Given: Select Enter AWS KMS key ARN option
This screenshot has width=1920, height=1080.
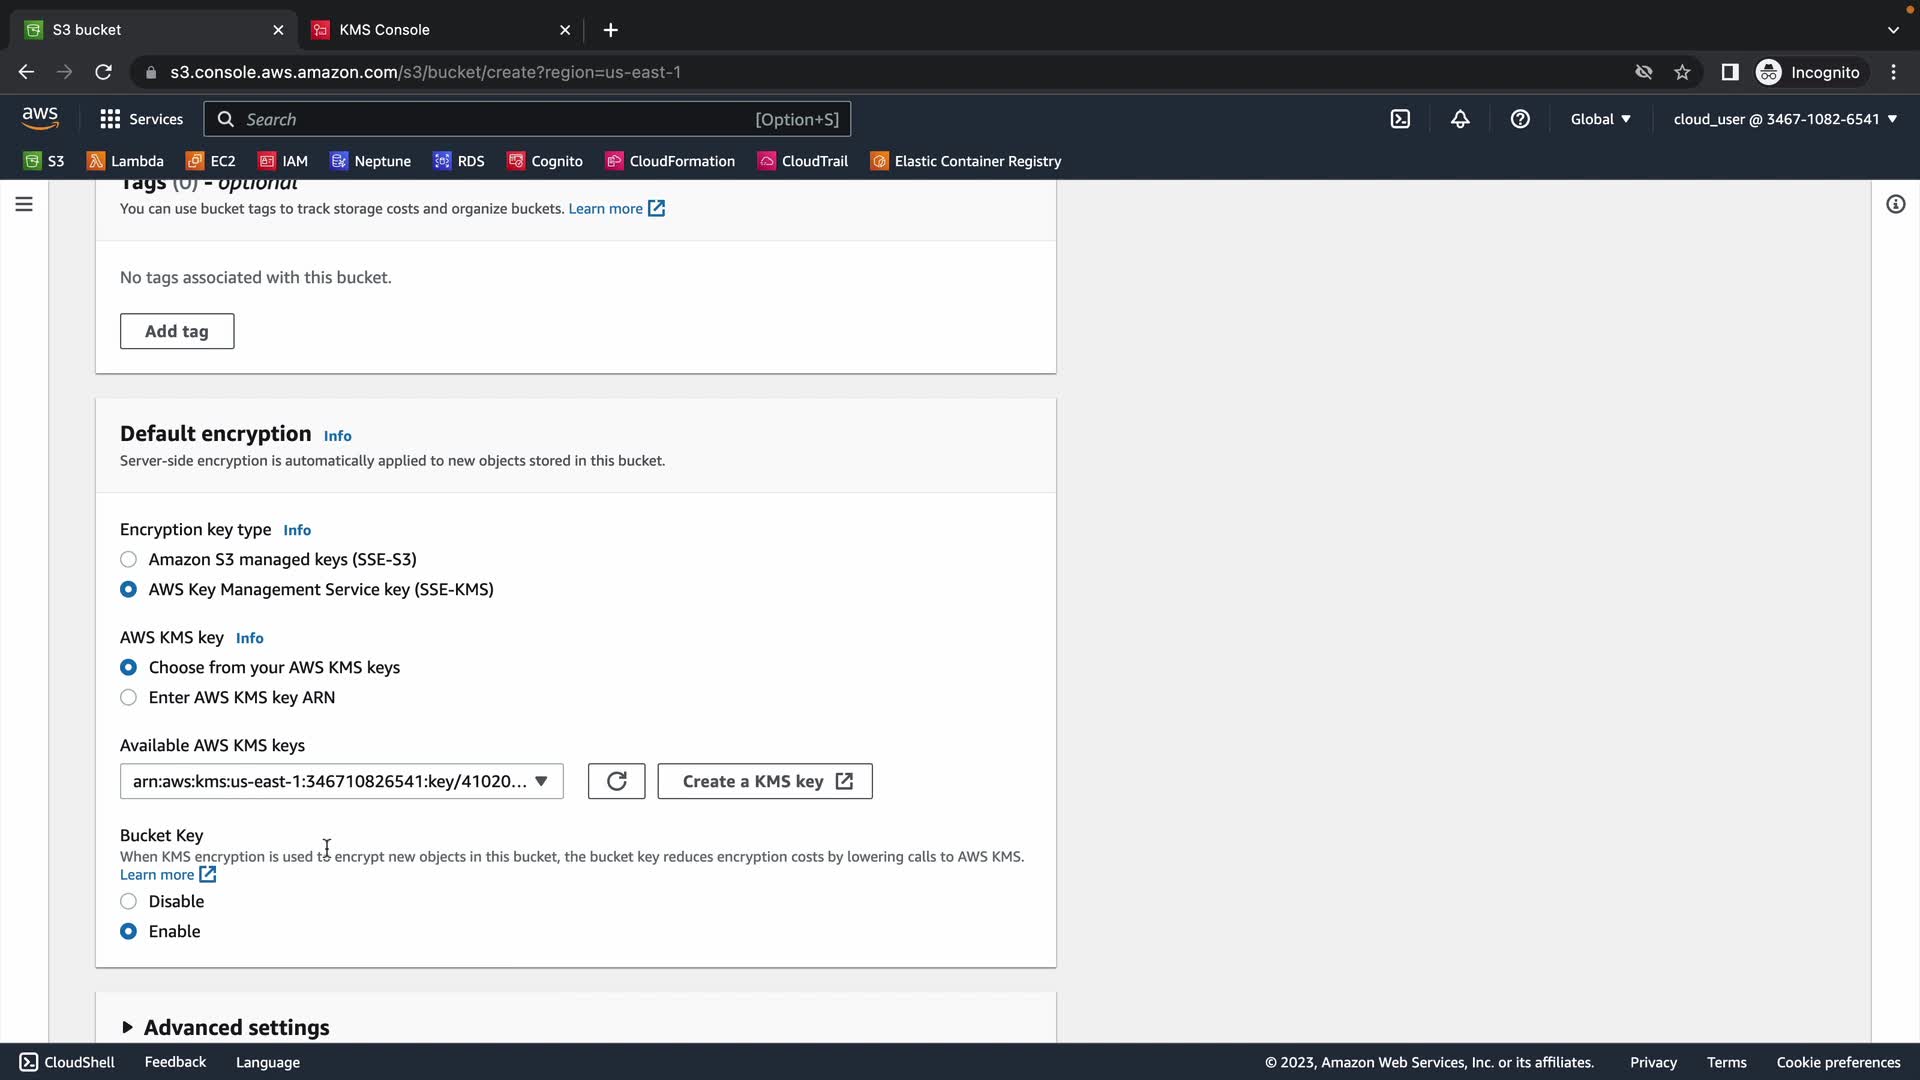Looking at the screenshot, I should pyautogui.click(x=129, y=697).
